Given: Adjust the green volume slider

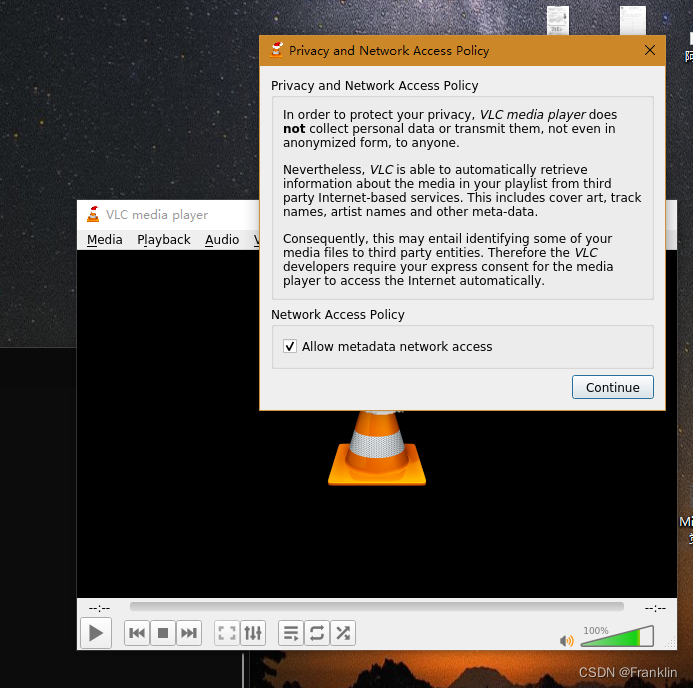Looking at the screenshot, I should (x=617, y=636).
